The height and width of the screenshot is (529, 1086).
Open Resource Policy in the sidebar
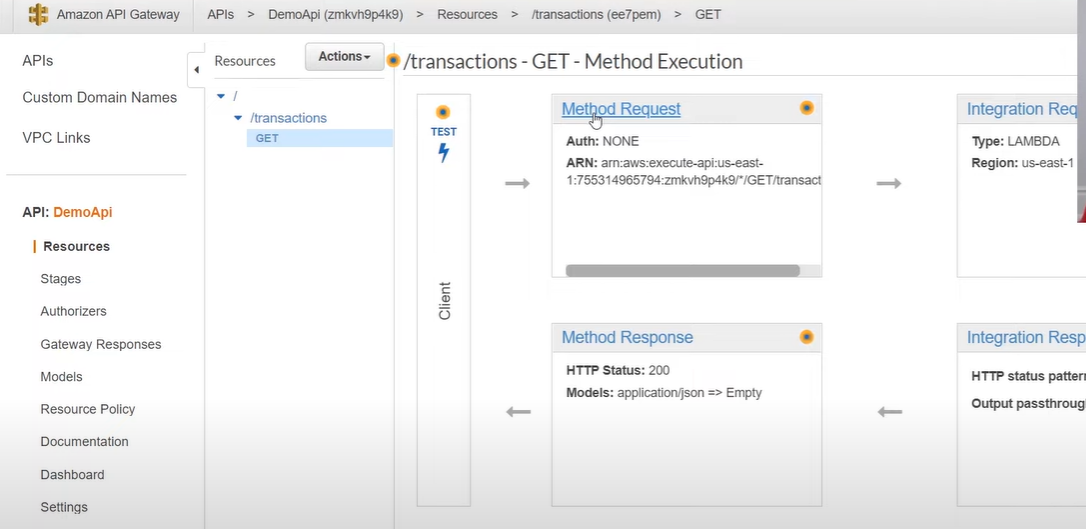click(x=88, y=409)
